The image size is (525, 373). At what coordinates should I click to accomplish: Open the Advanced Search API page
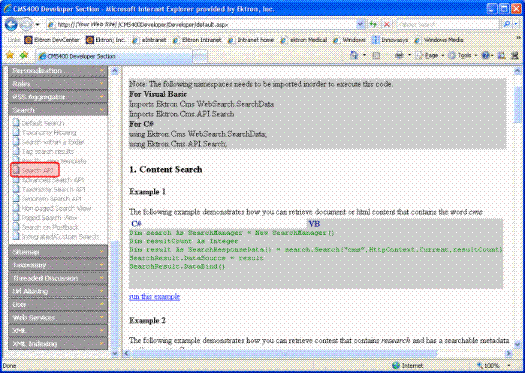click(48, 180)
